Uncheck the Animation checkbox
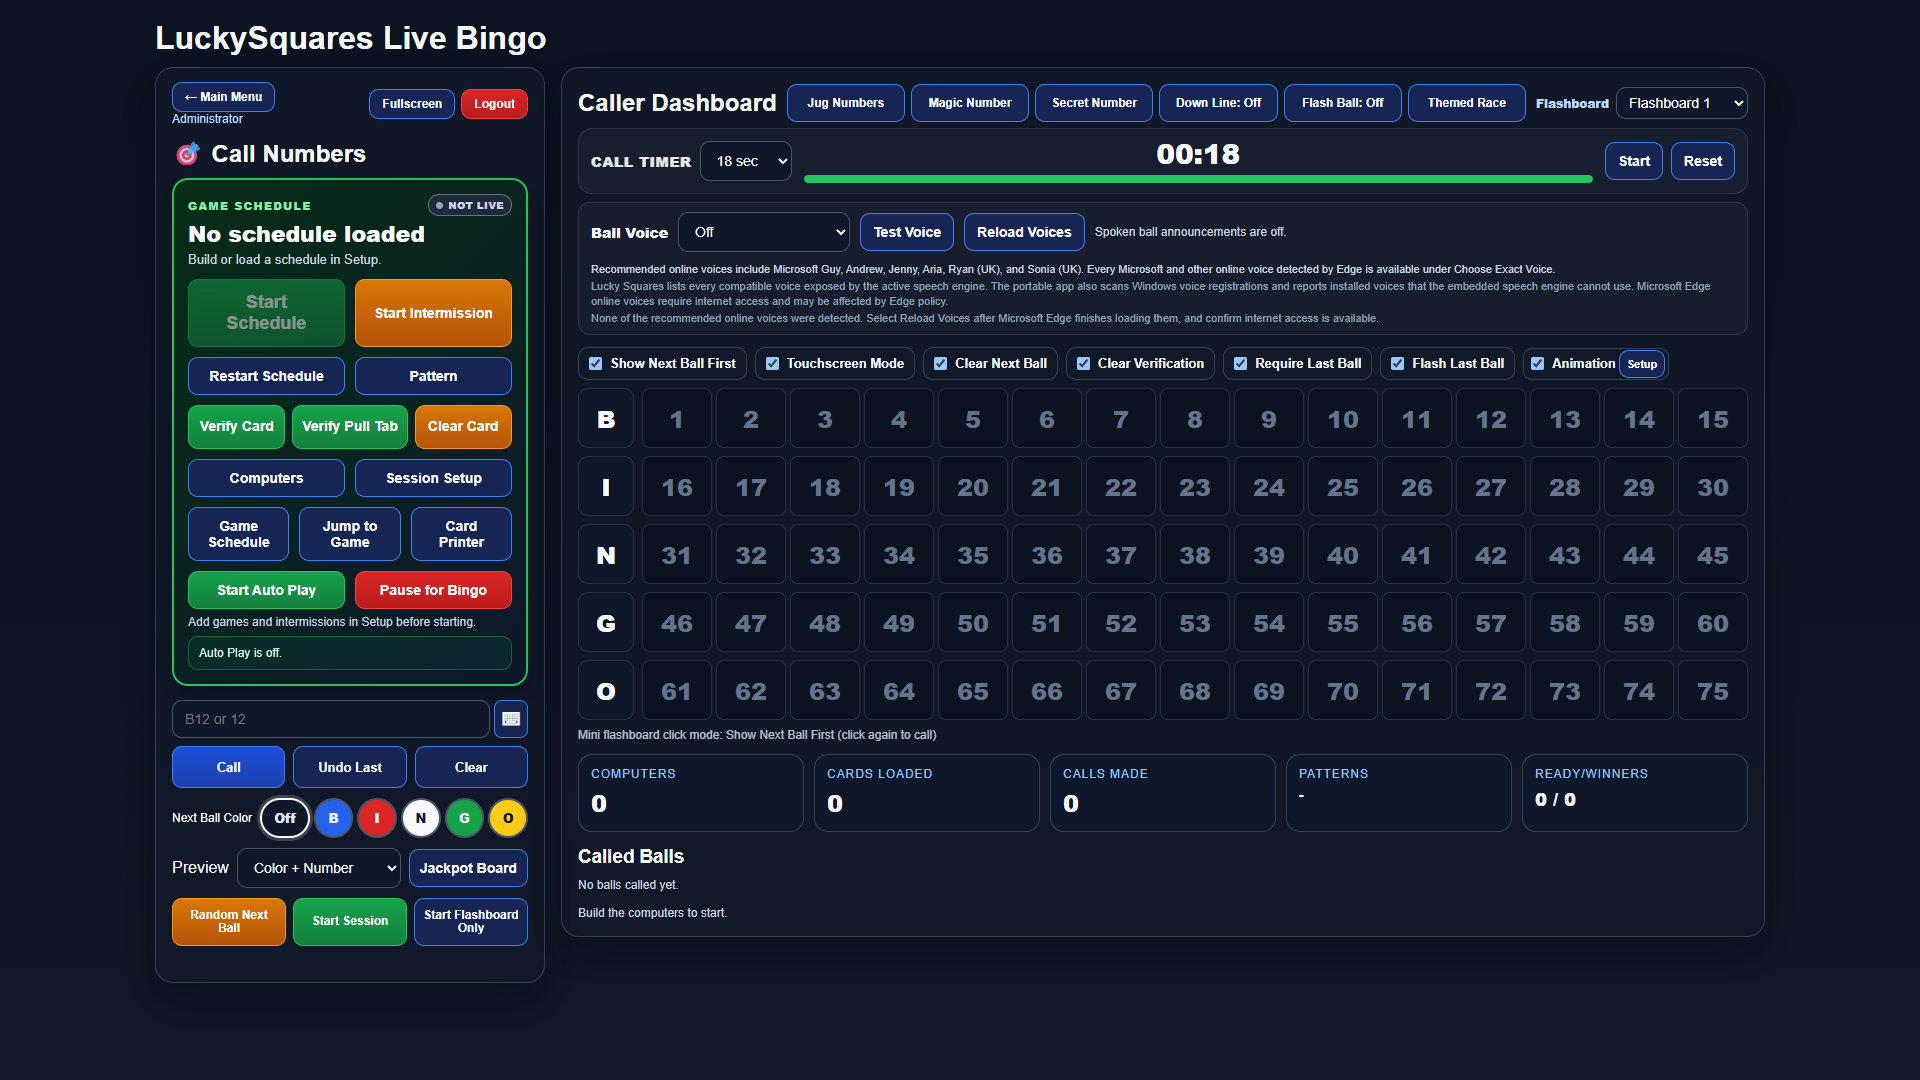Screen dimensions: 1920x1080 pos(1537,364)
